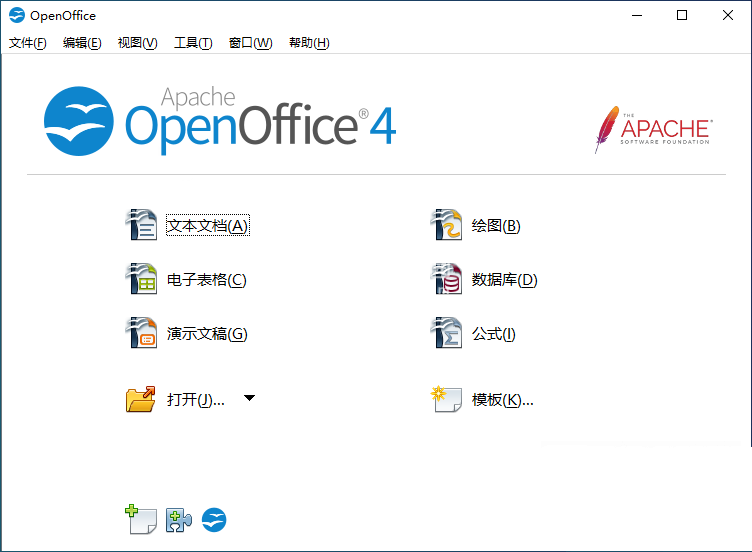Click the Math formula icon

pyautogui.click(x=446, y=332)
